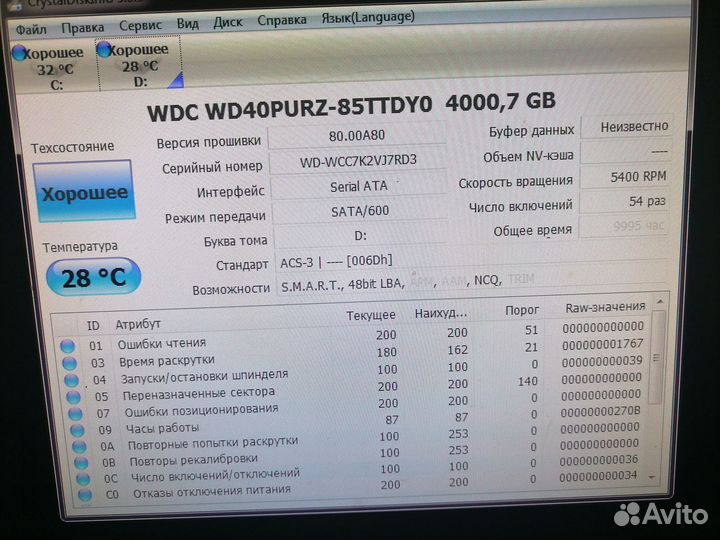Click the blue status orb for disk C:
Viewport: 720px width, 540px height.
[19, 53]
